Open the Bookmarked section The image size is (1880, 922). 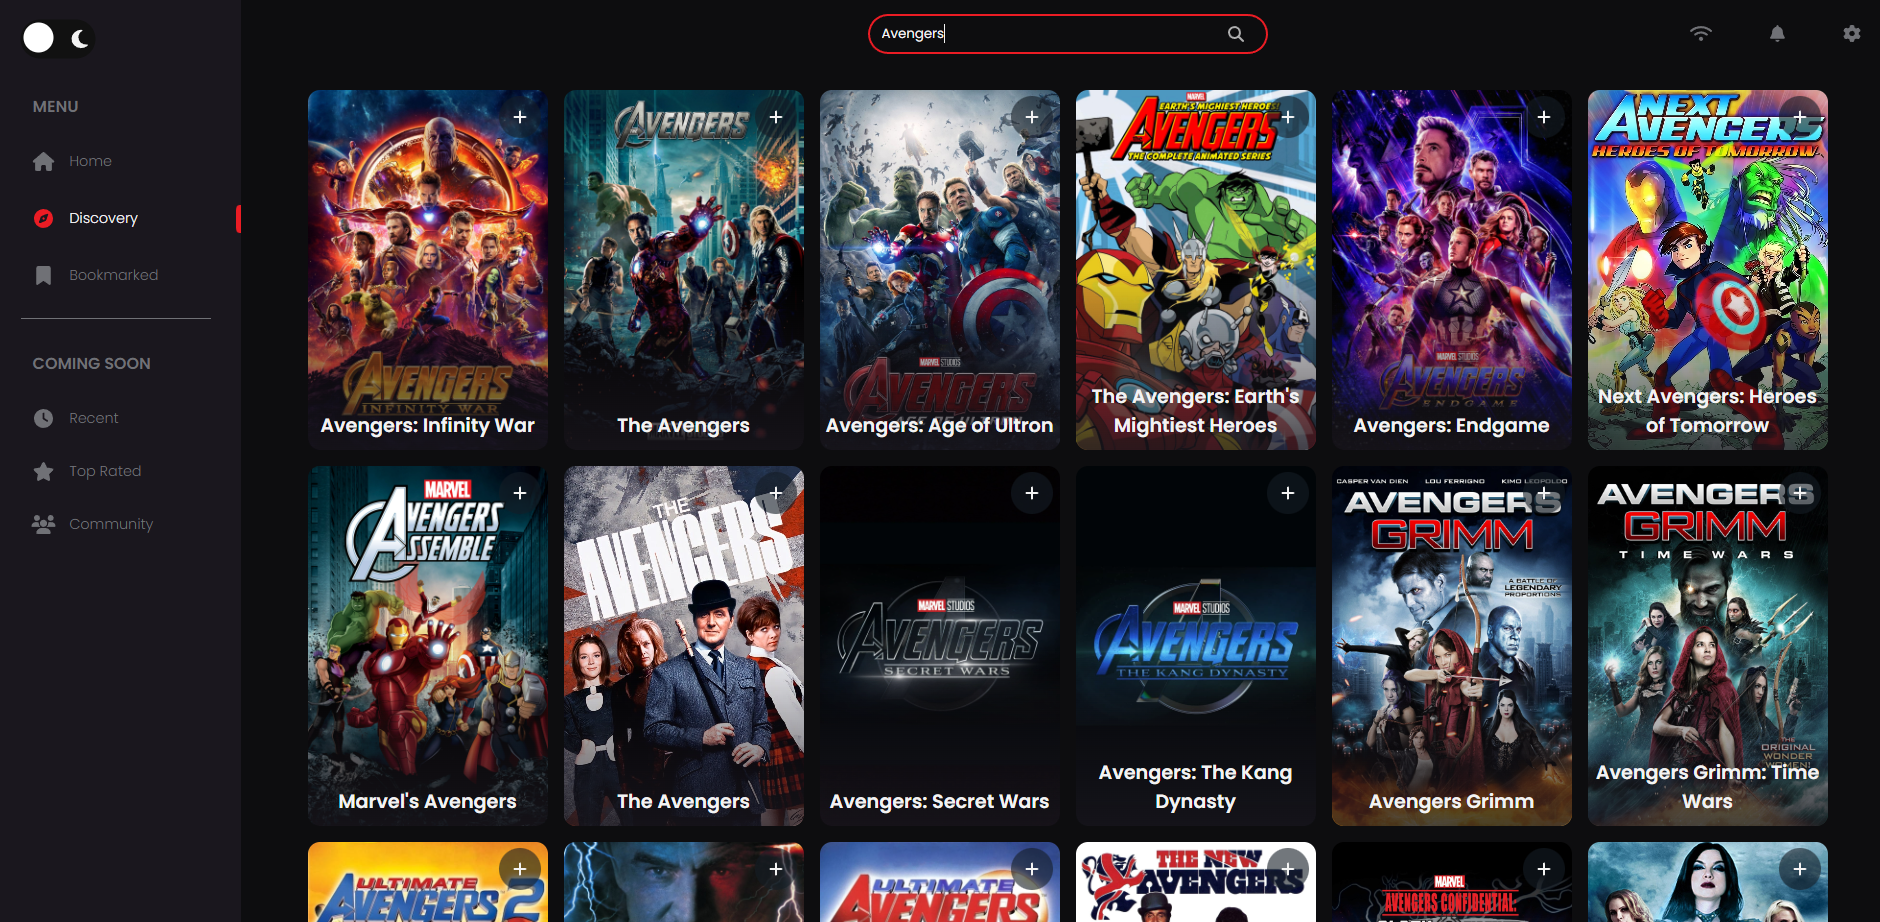pyautogui.click(x=113, y=275)
